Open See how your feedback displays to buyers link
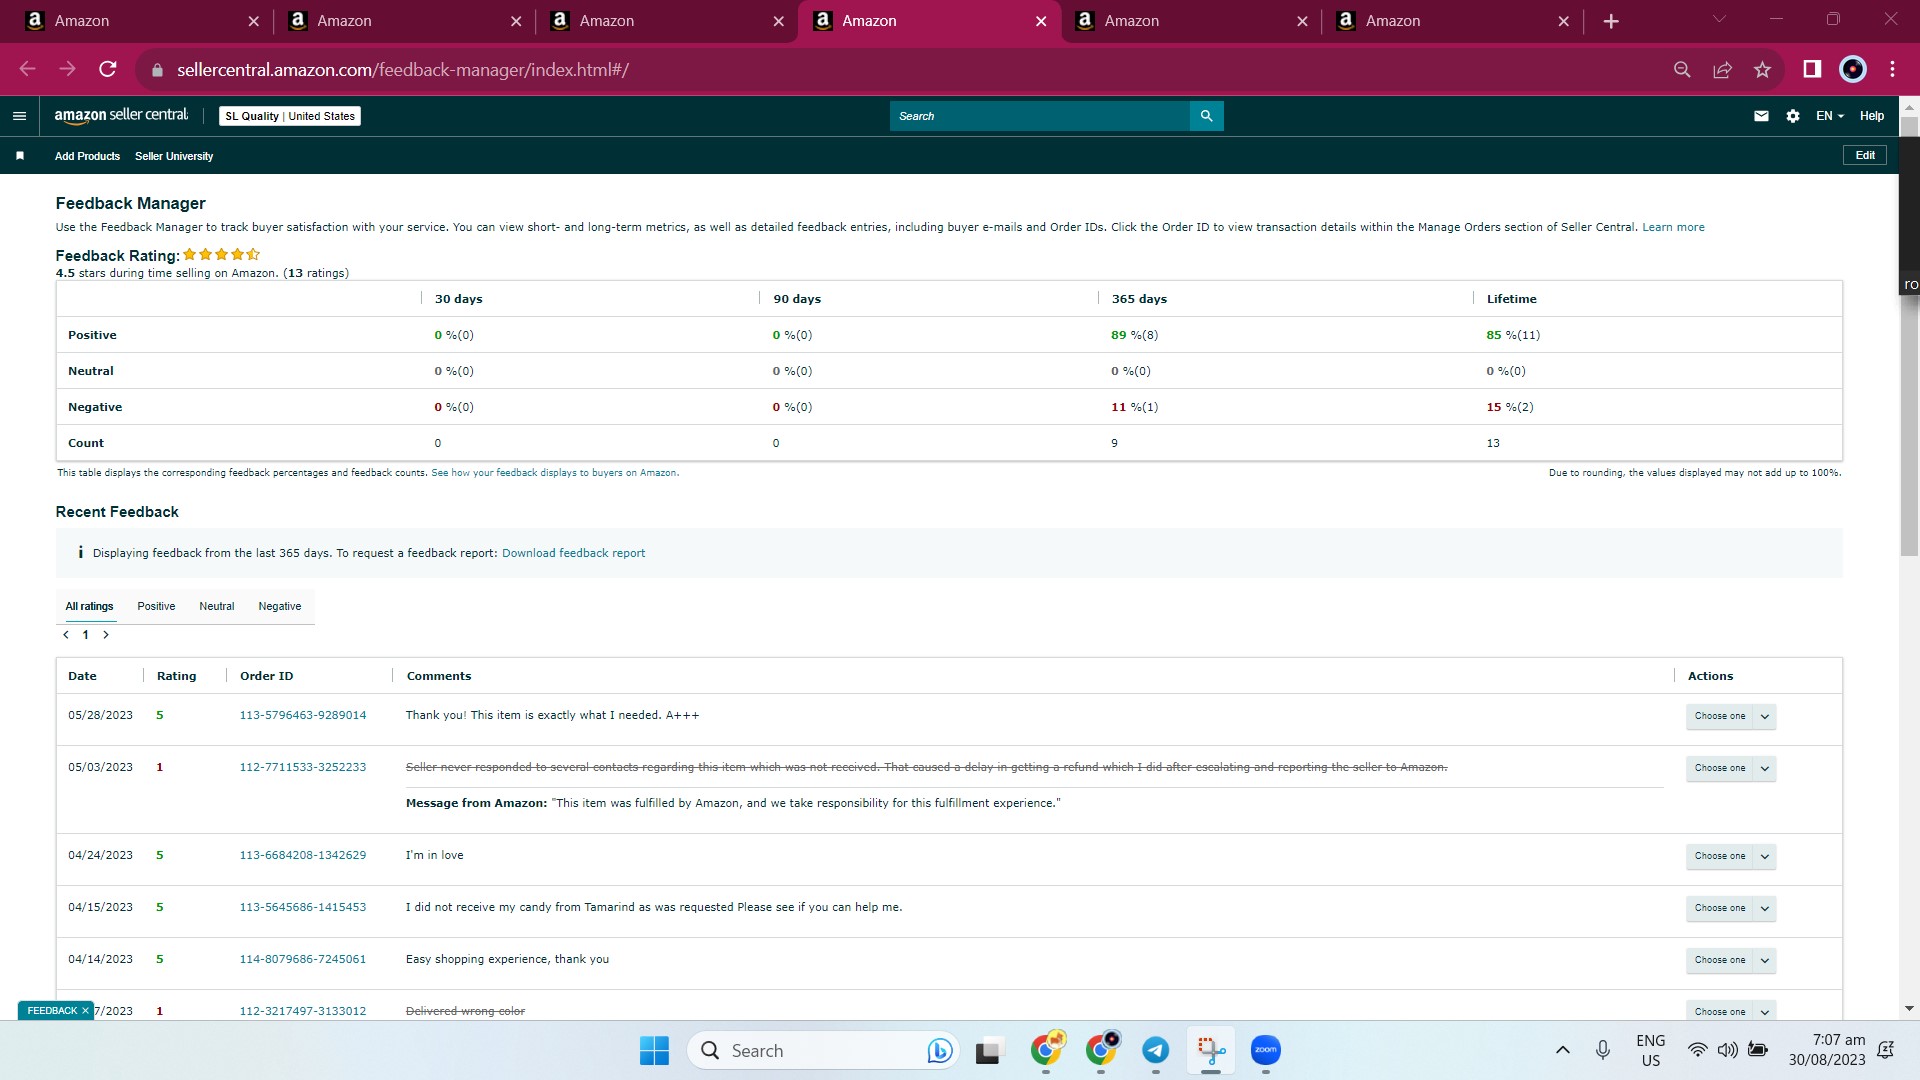Viewport: 1920px width, 1080px height. [555, 473]
